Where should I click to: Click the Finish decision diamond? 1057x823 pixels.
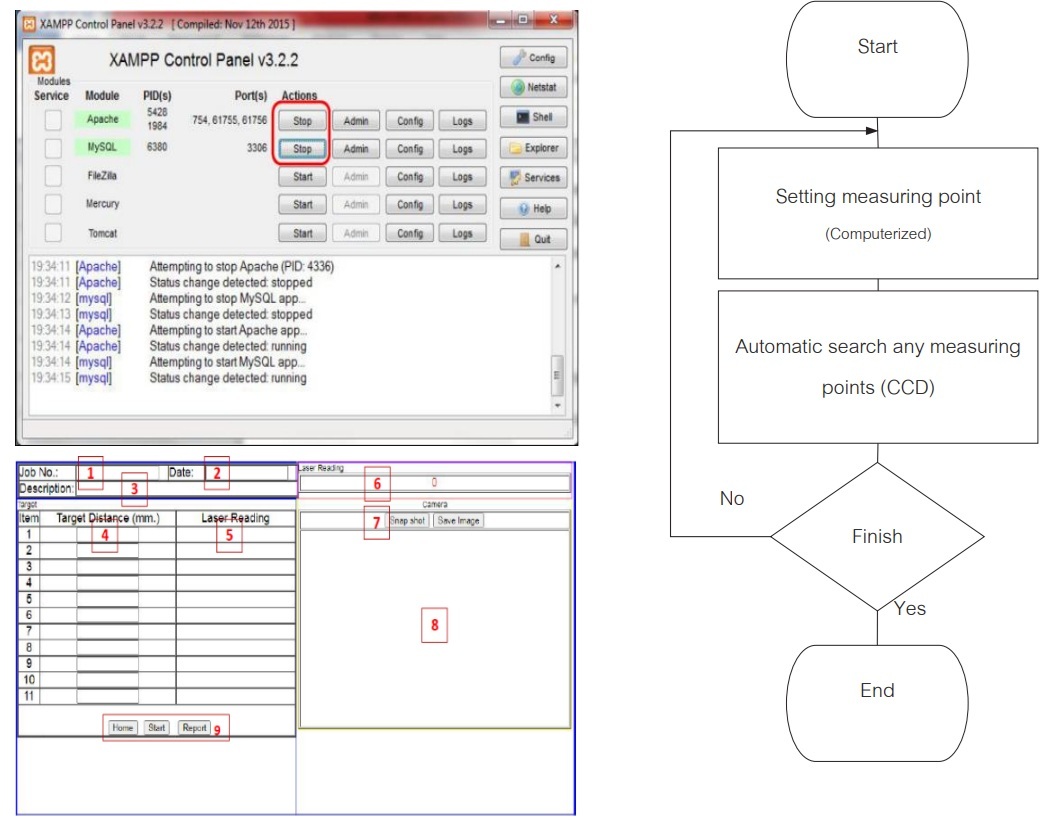(877, 537)
